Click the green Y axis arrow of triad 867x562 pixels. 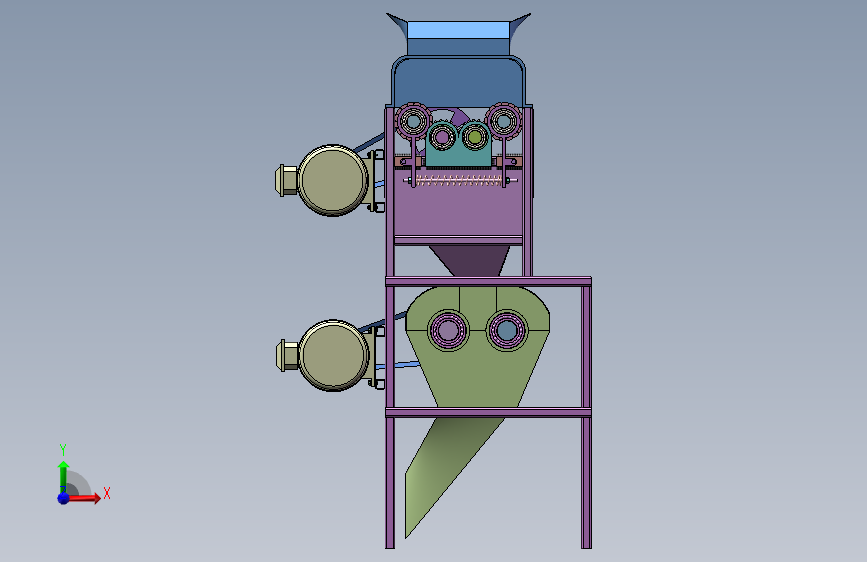click(x=63, y=476)
